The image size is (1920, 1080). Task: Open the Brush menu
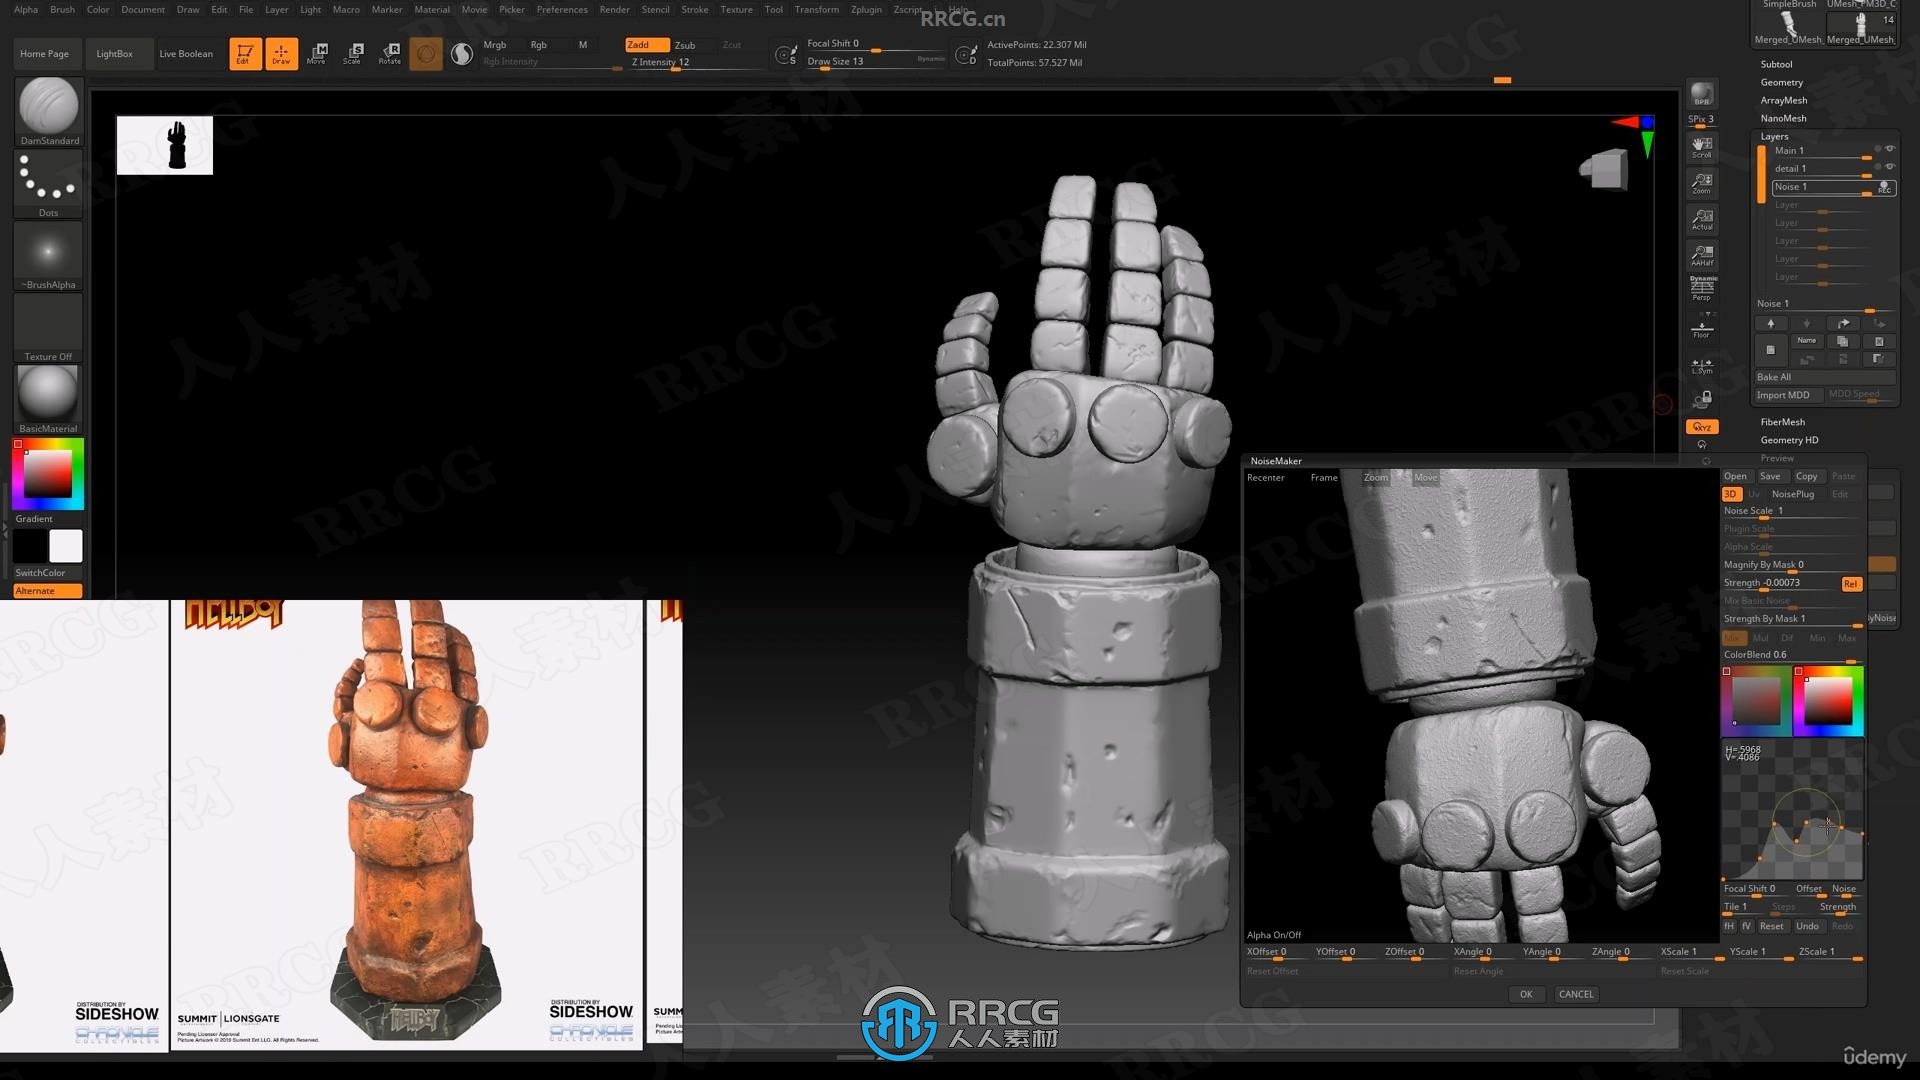pos(62,9)
